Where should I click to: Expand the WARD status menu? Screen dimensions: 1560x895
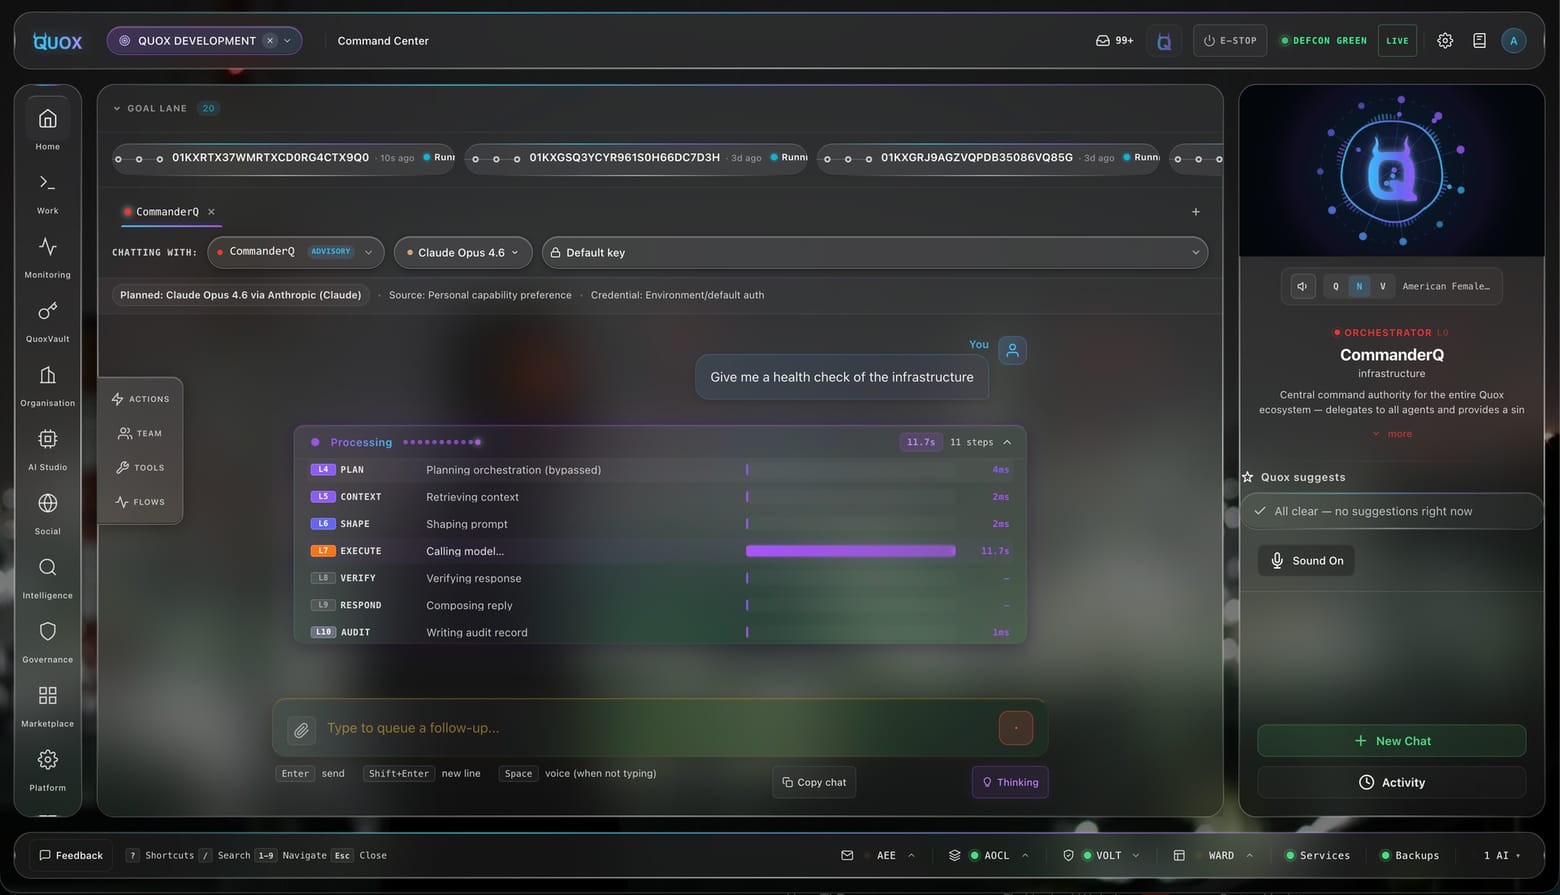point(1249,856)
